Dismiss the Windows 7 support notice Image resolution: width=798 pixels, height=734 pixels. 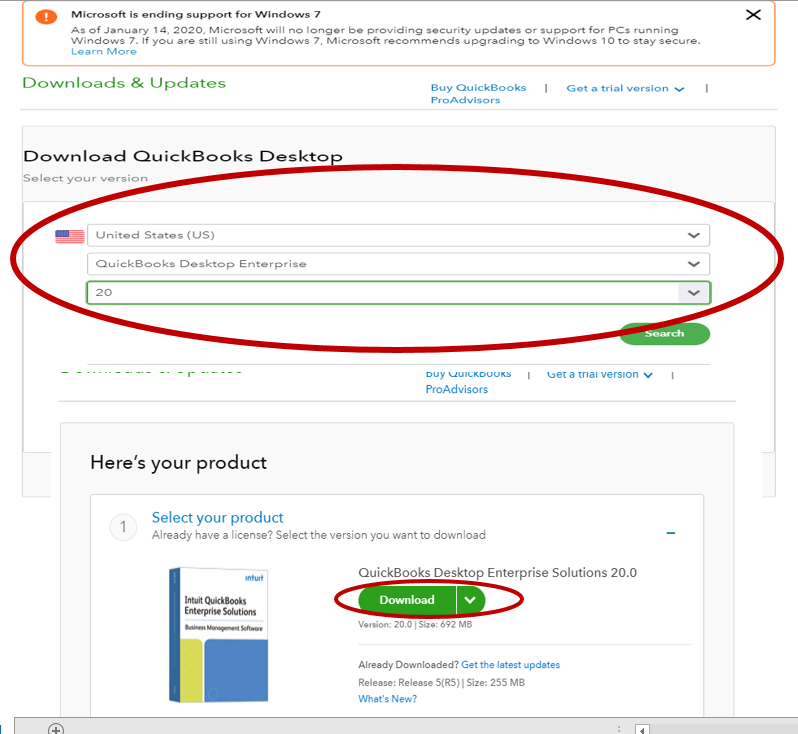(753, 15)
